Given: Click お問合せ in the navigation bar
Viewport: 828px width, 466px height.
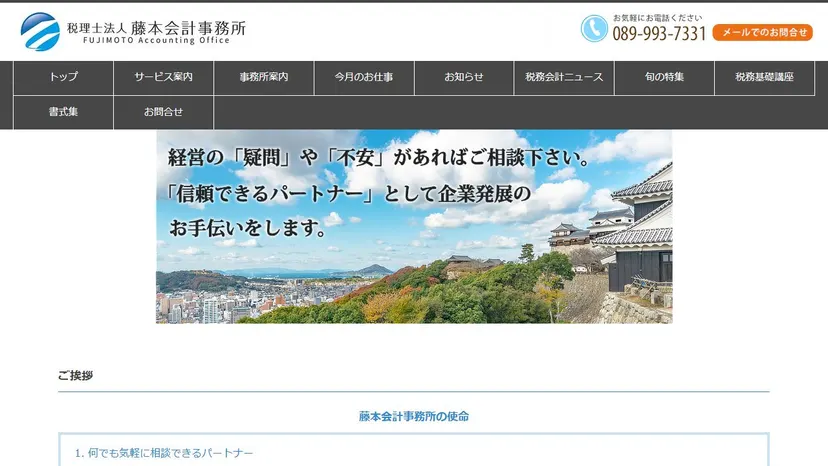Looking at the screenshot, I should pos(163,112).
